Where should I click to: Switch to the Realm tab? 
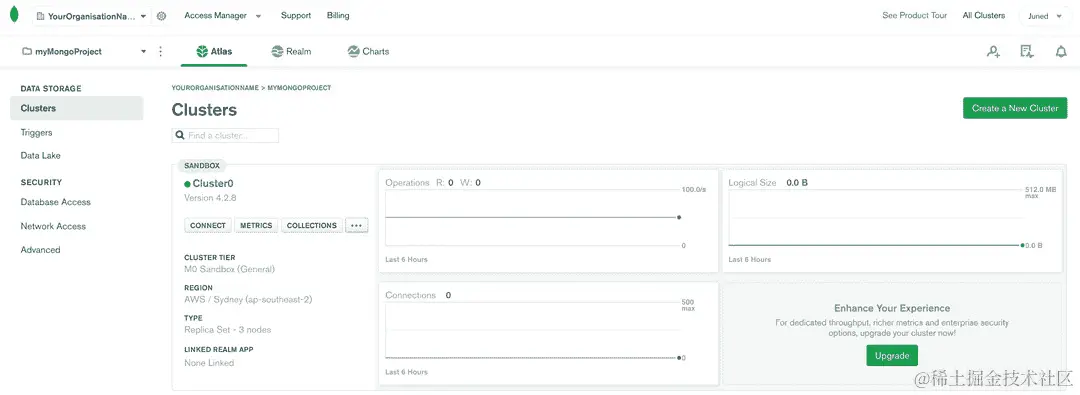pyautogui.click(x=291, y=51)
